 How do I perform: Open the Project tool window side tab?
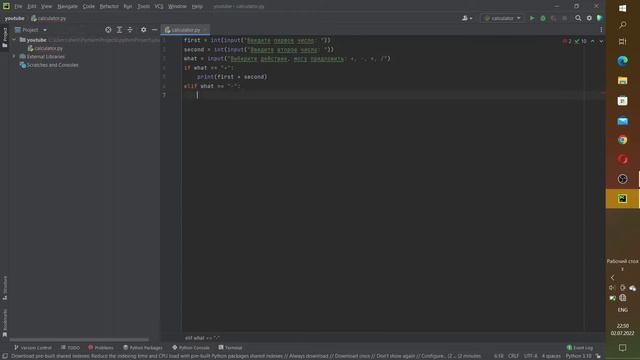tap(4, 37)
